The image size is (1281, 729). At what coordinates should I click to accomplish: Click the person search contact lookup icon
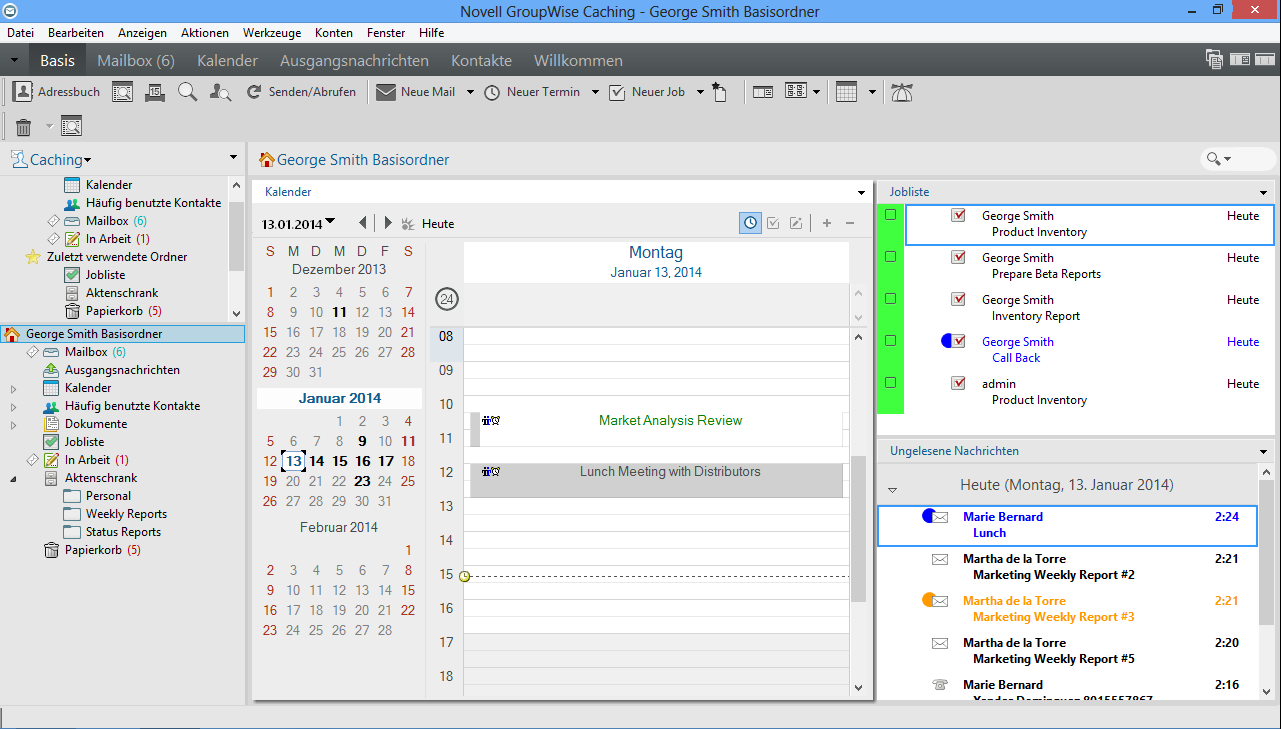coord(221,92)
